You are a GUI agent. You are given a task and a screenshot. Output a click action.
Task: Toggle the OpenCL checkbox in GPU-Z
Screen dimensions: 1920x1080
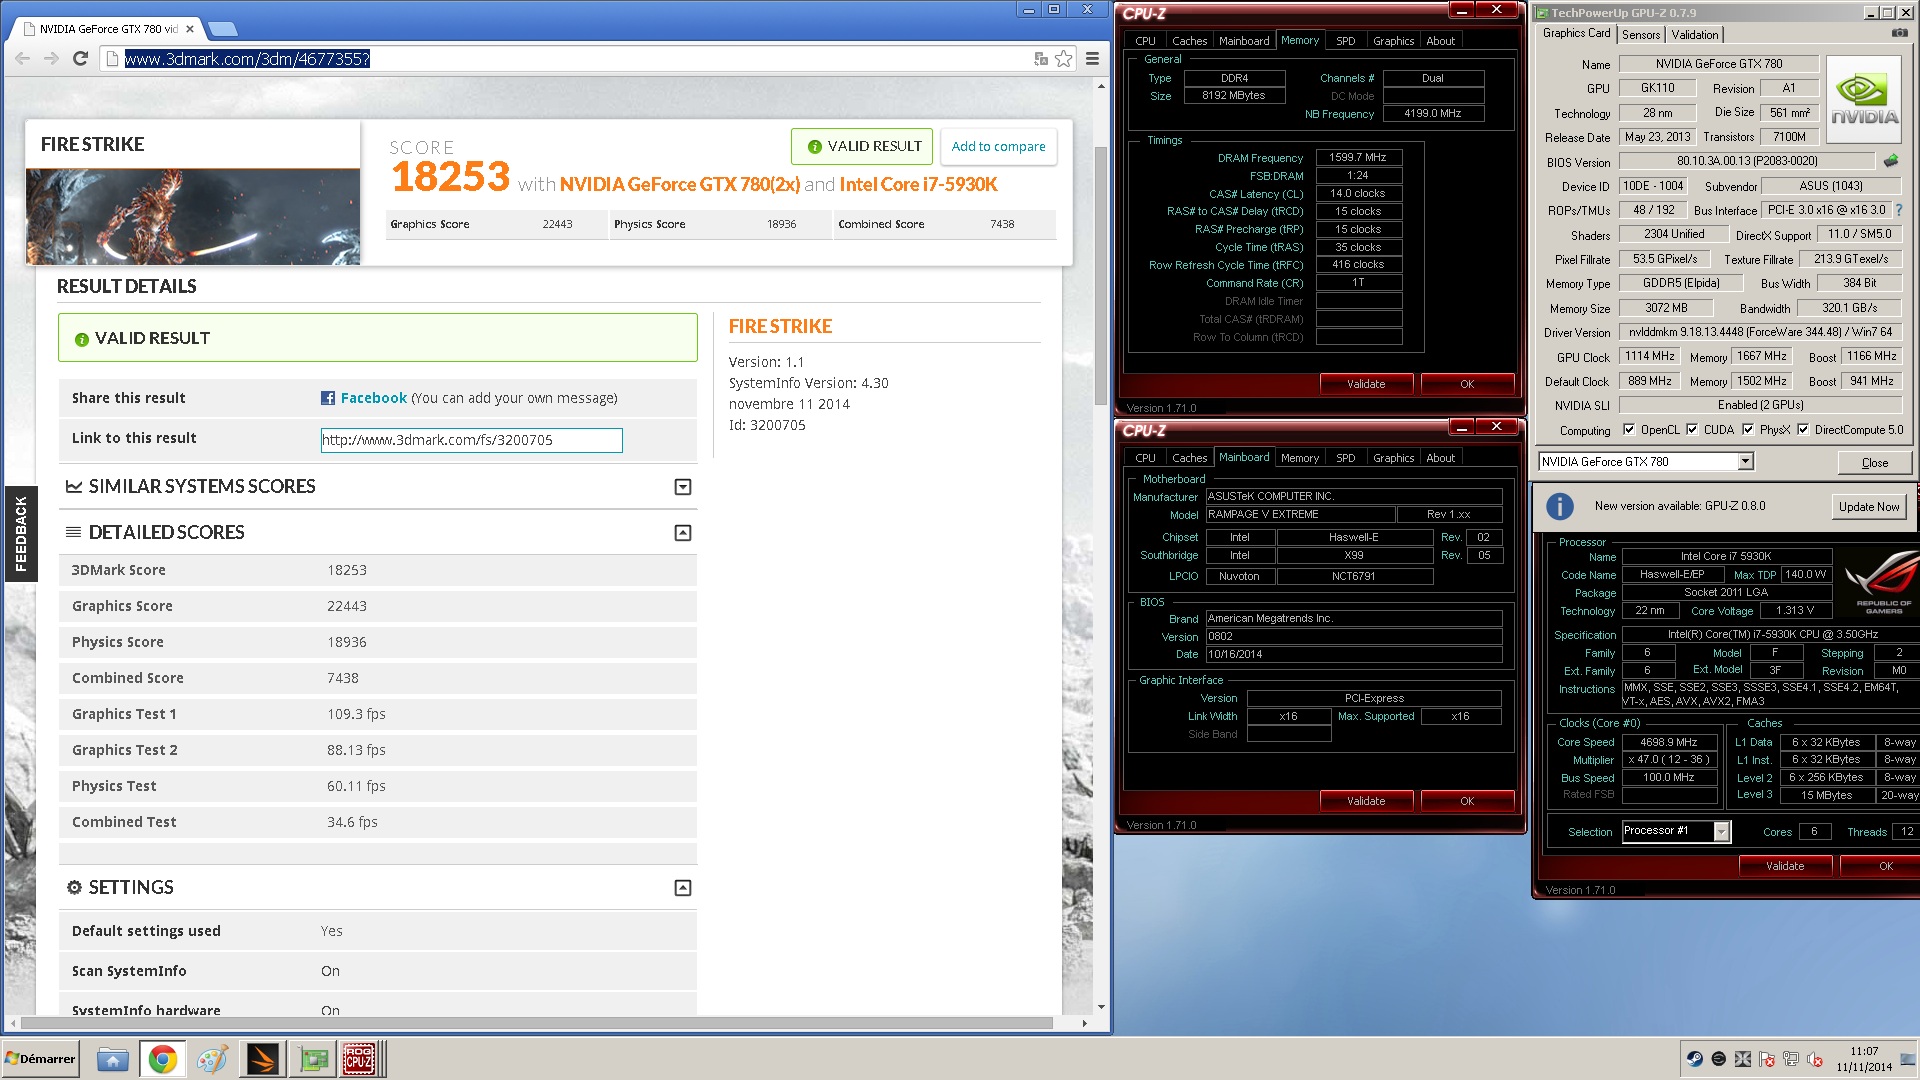(x=1629, y=430)
